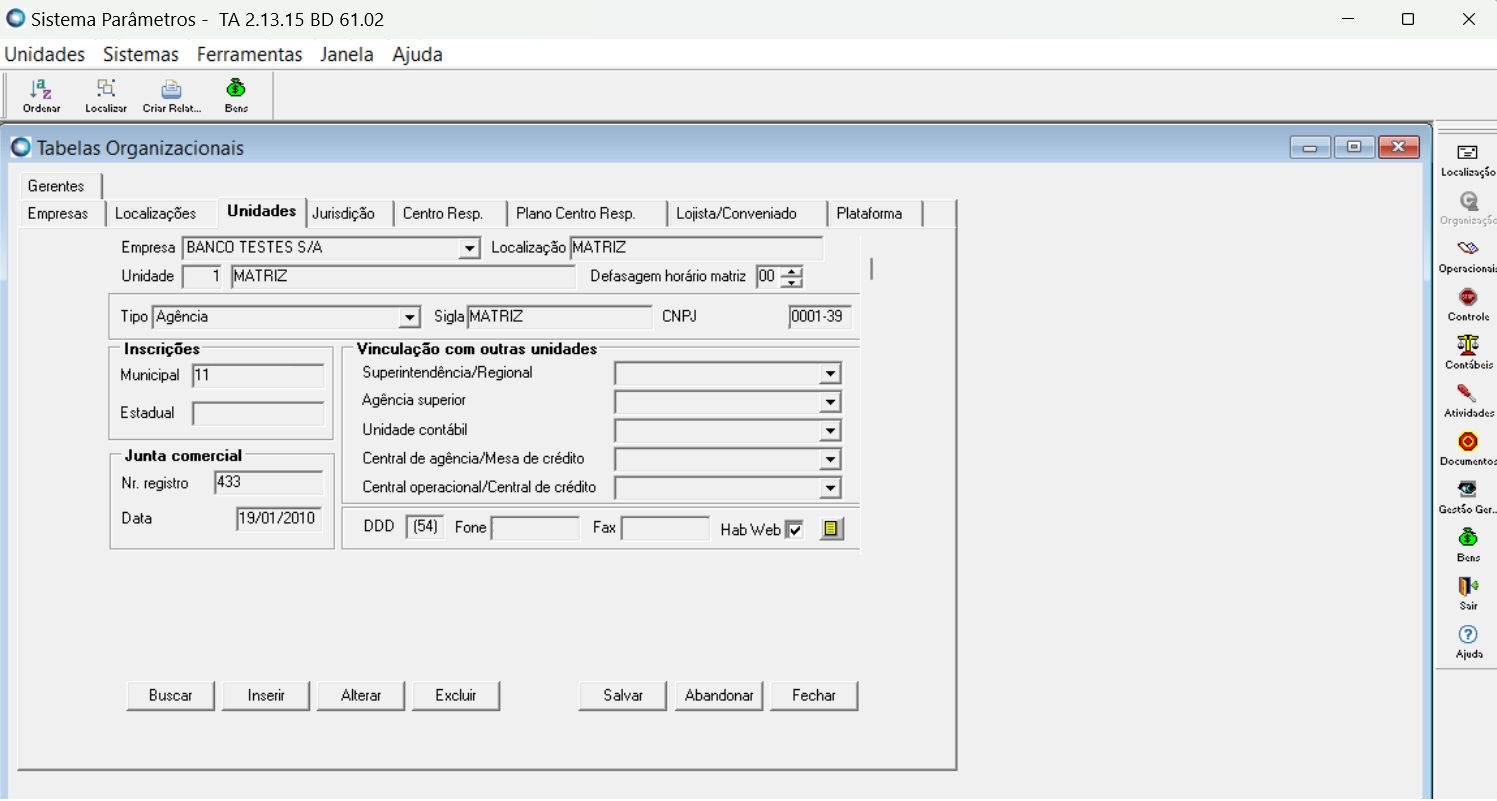Open Contábeis in the right sidebar
The image size is (1497, 801).
coord(1467,352)
